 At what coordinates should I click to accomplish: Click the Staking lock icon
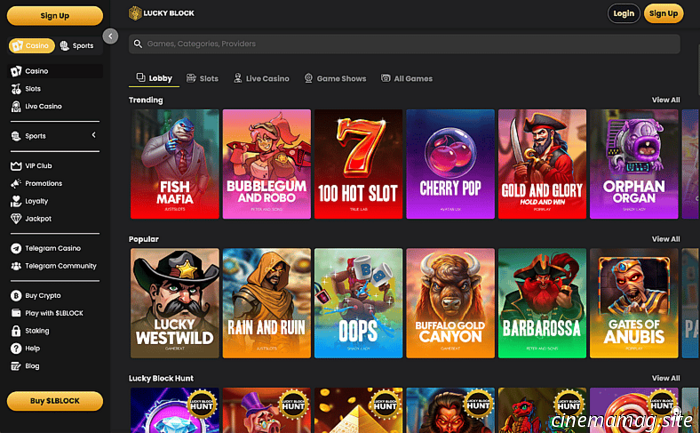pyautogui.click(x=16, y=330)
